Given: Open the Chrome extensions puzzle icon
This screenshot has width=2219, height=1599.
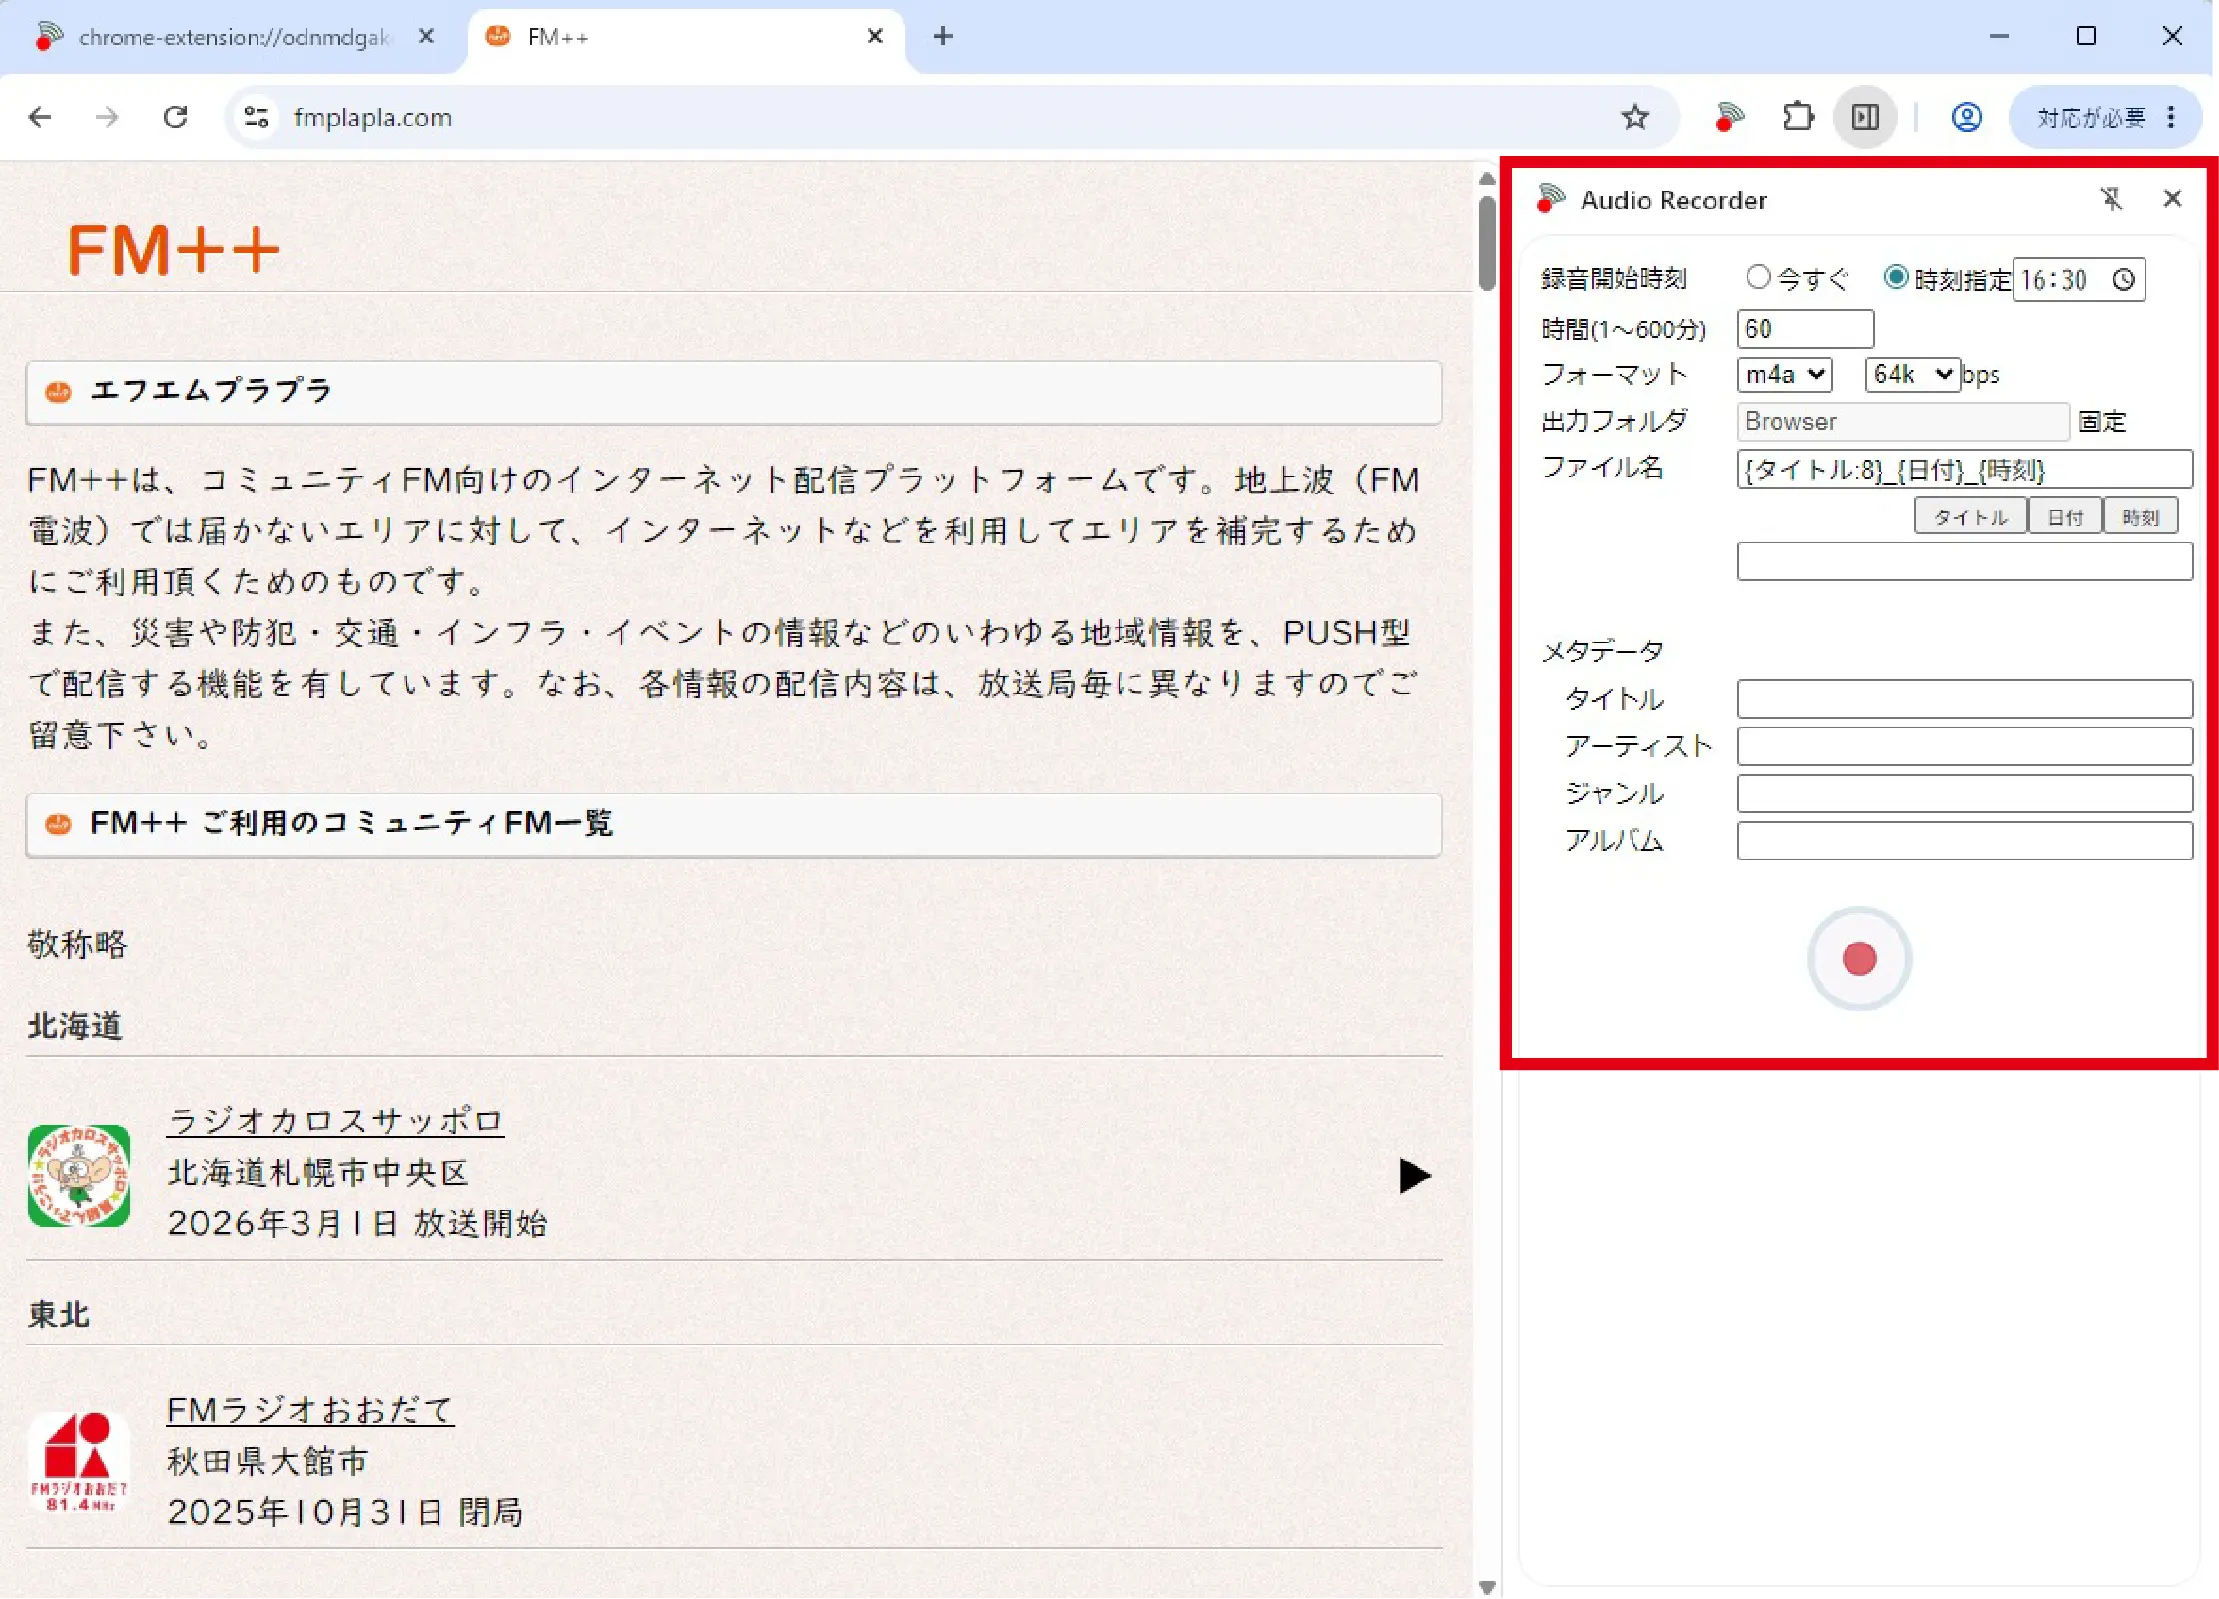Looking at the screenshot, I should (1798, 118).
